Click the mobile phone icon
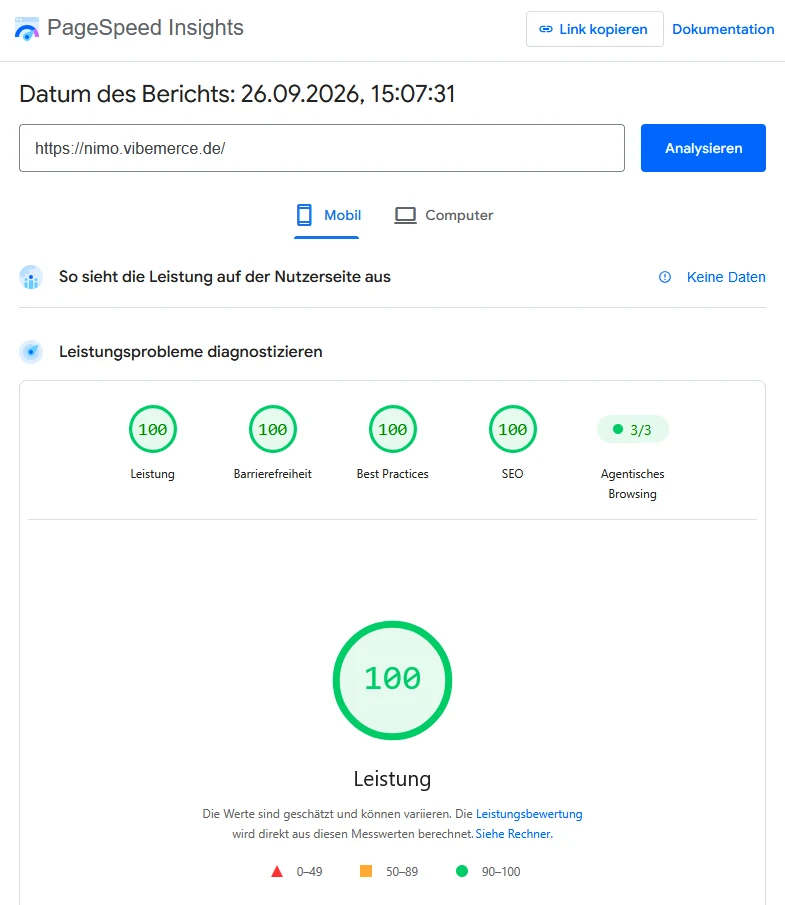The width and height of the screenshot is (785, 905). (x=304, y=215)
